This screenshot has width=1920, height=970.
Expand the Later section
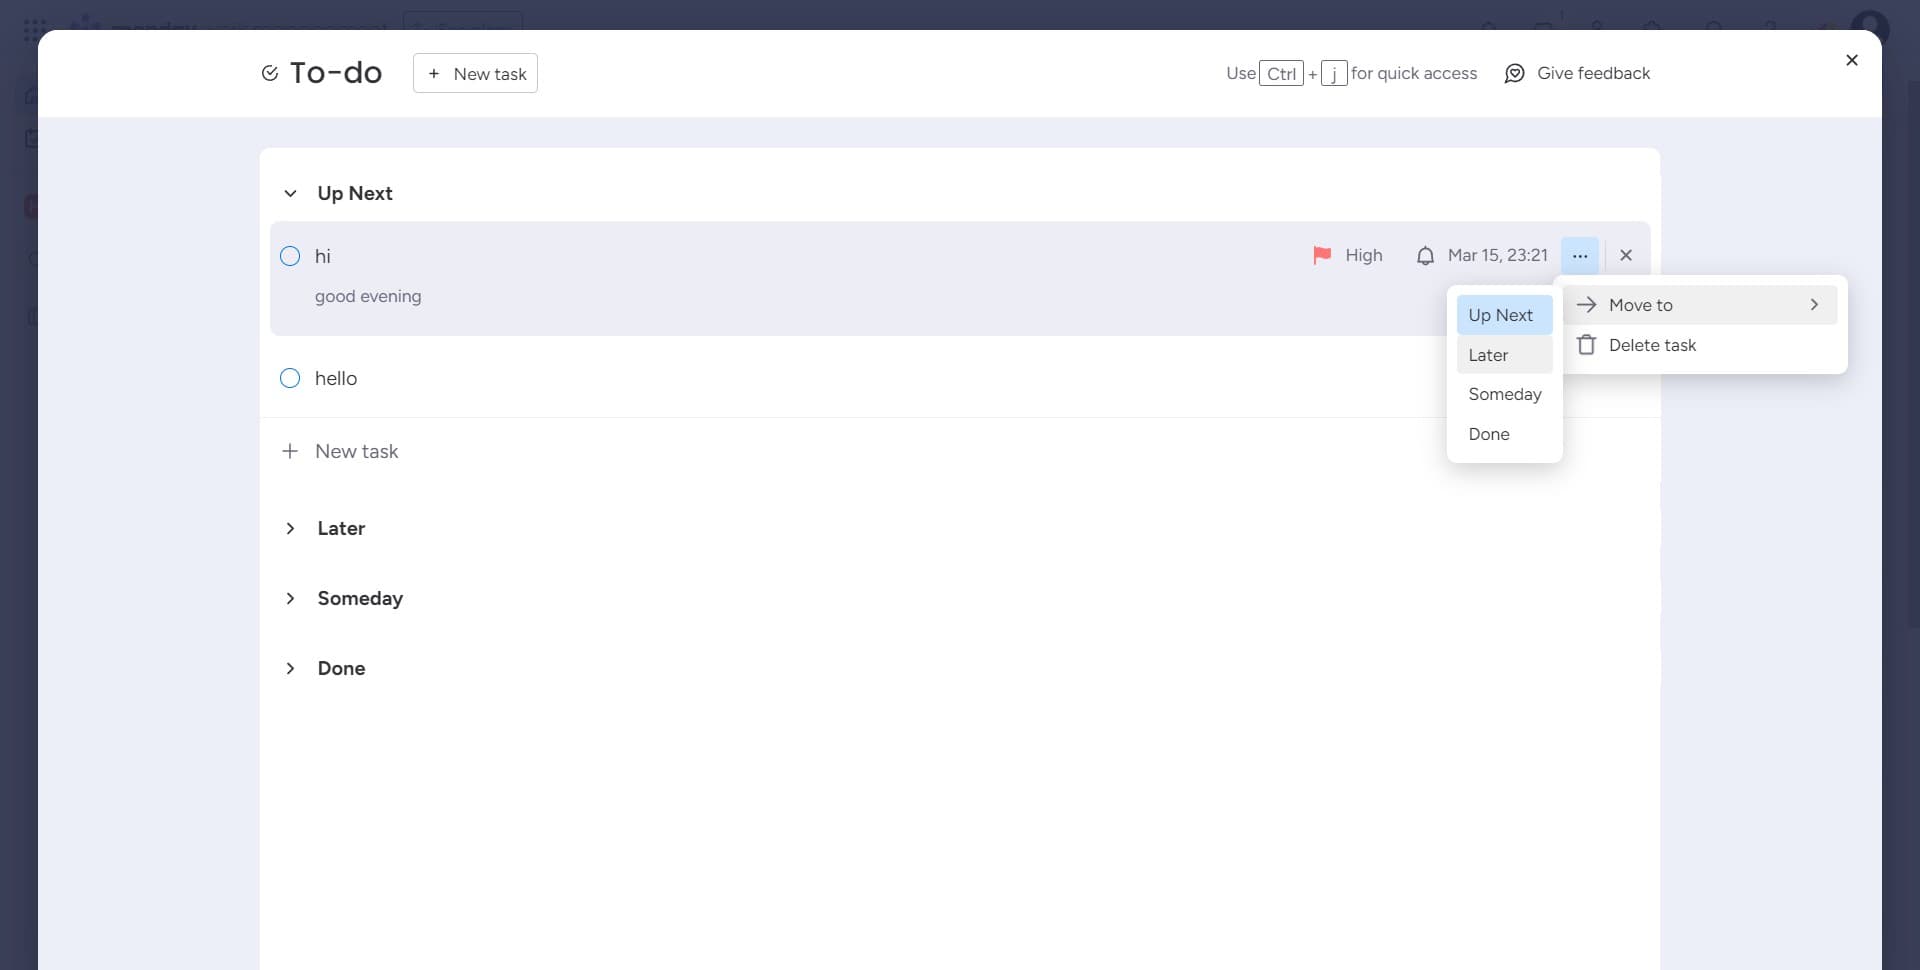[x=290, y=528]
